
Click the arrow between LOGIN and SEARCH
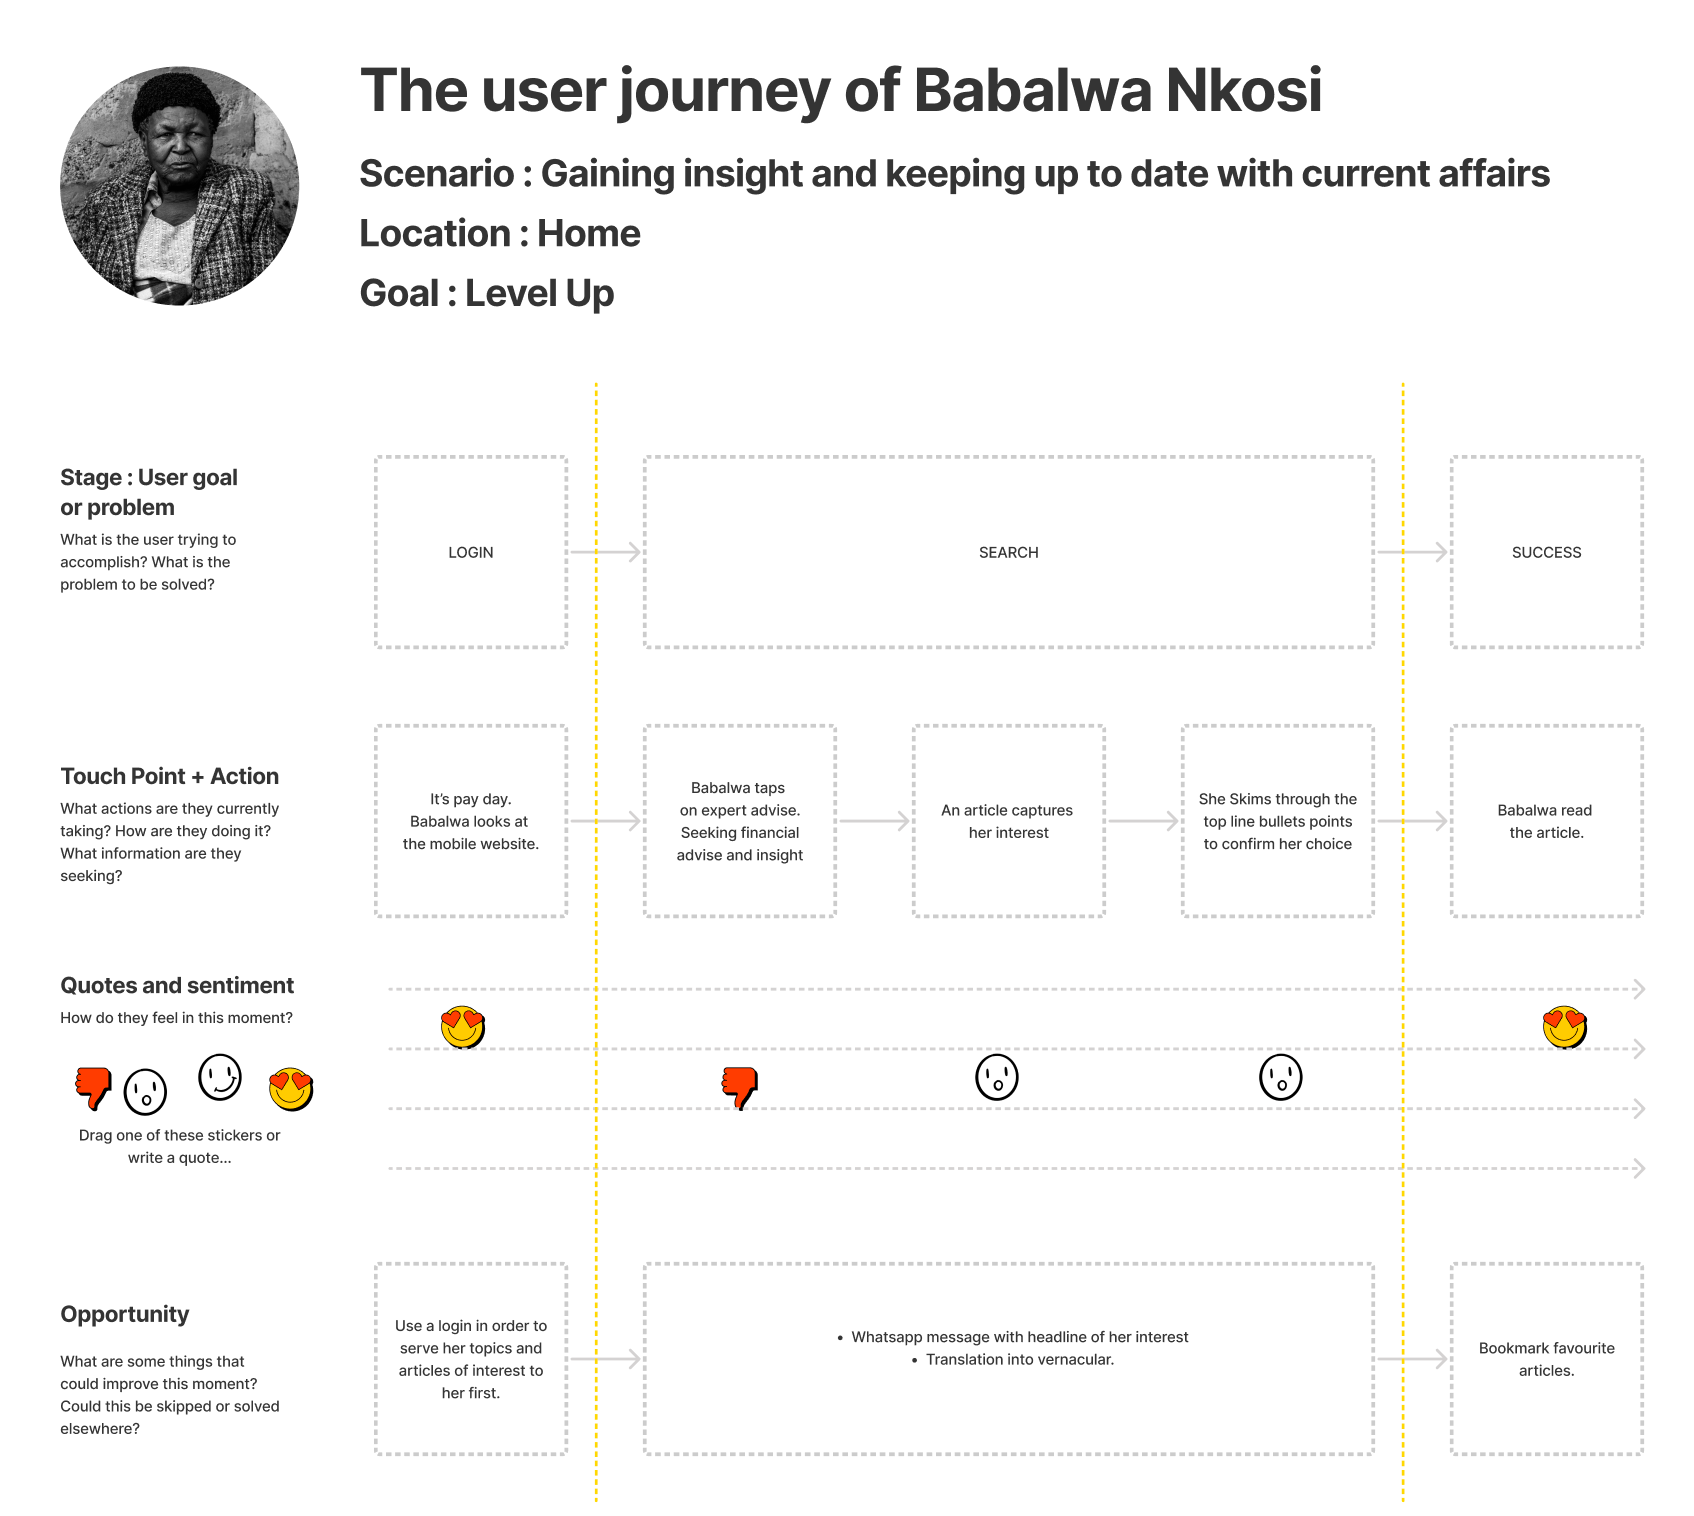point(606,552)
